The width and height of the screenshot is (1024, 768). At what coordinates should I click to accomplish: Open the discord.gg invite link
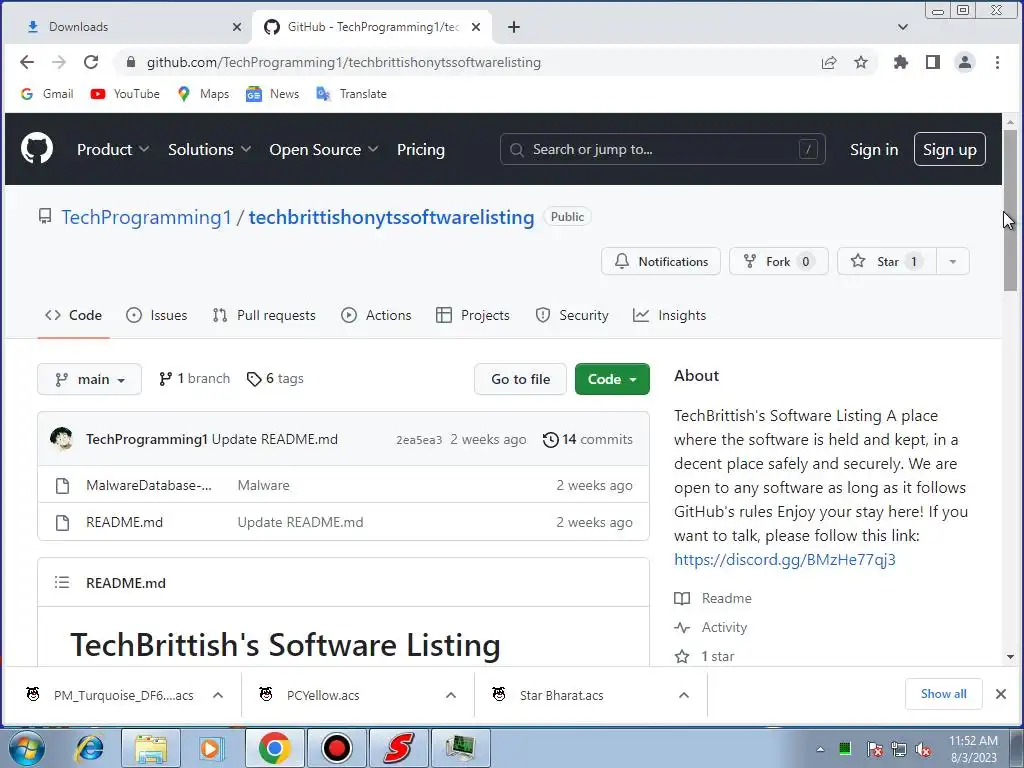click(x=784, y=560)
